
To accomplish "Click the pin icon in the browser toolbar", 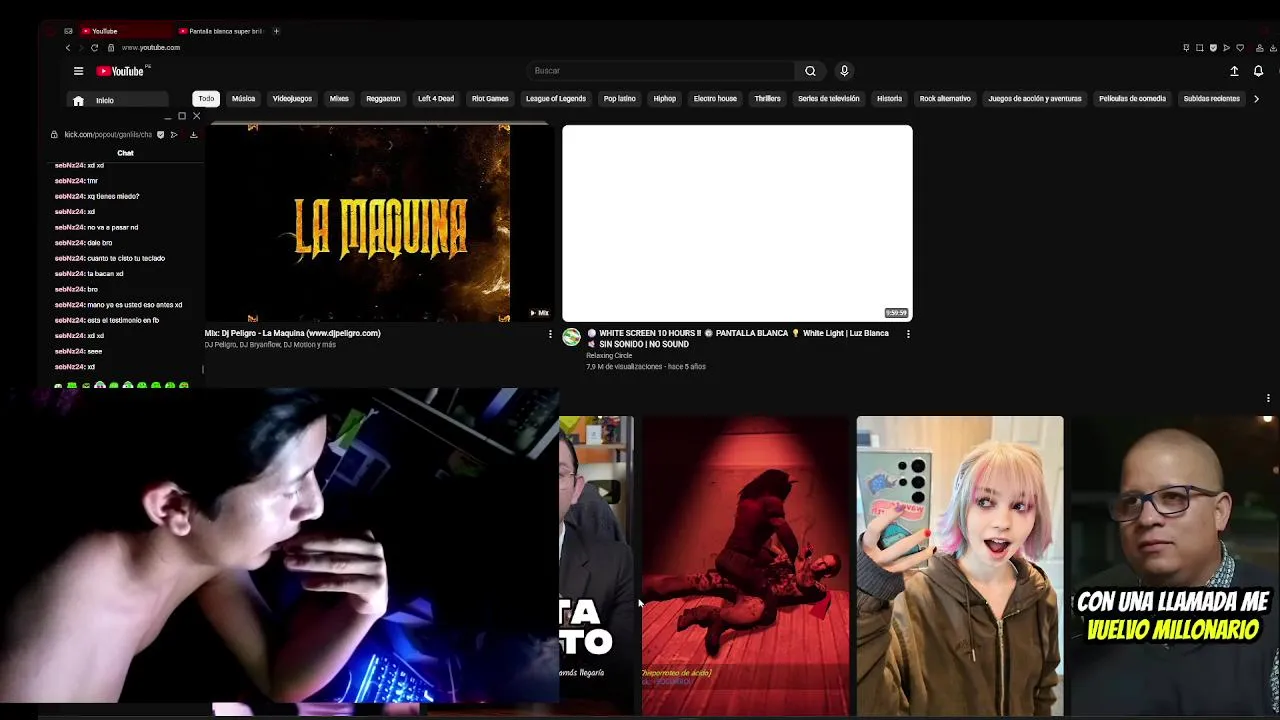I will pyautogui.click(x=1186, y=48).
